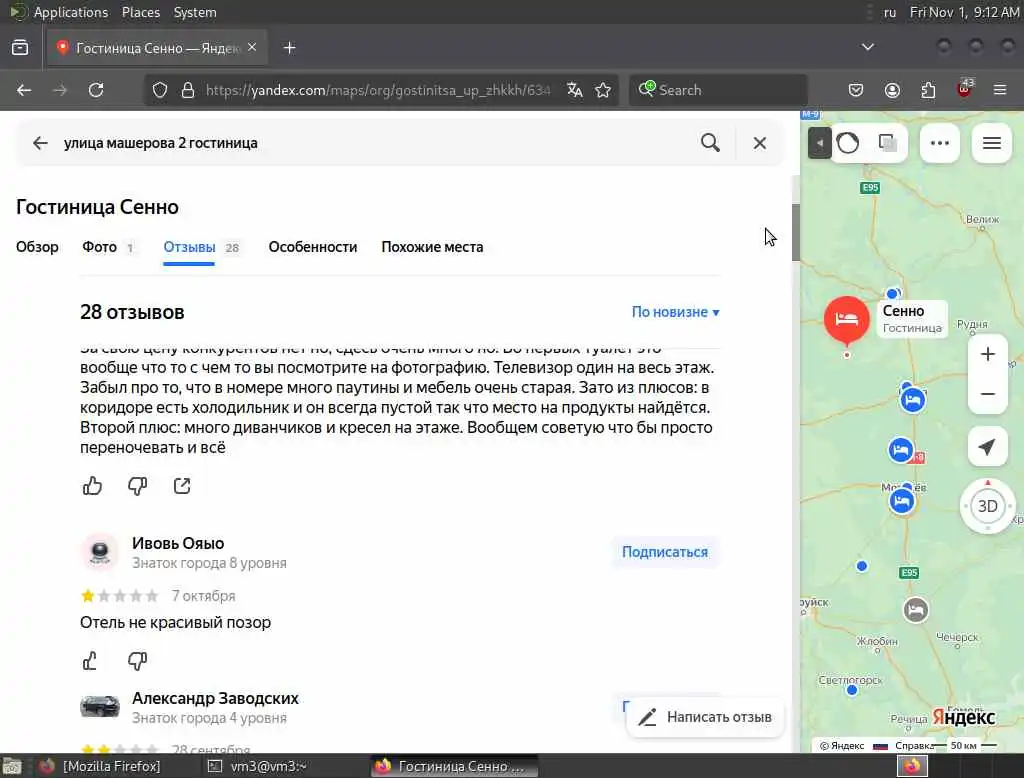Open the red extension badge icon
Screen dimensions: 1024x778
[x=965, y=89]
